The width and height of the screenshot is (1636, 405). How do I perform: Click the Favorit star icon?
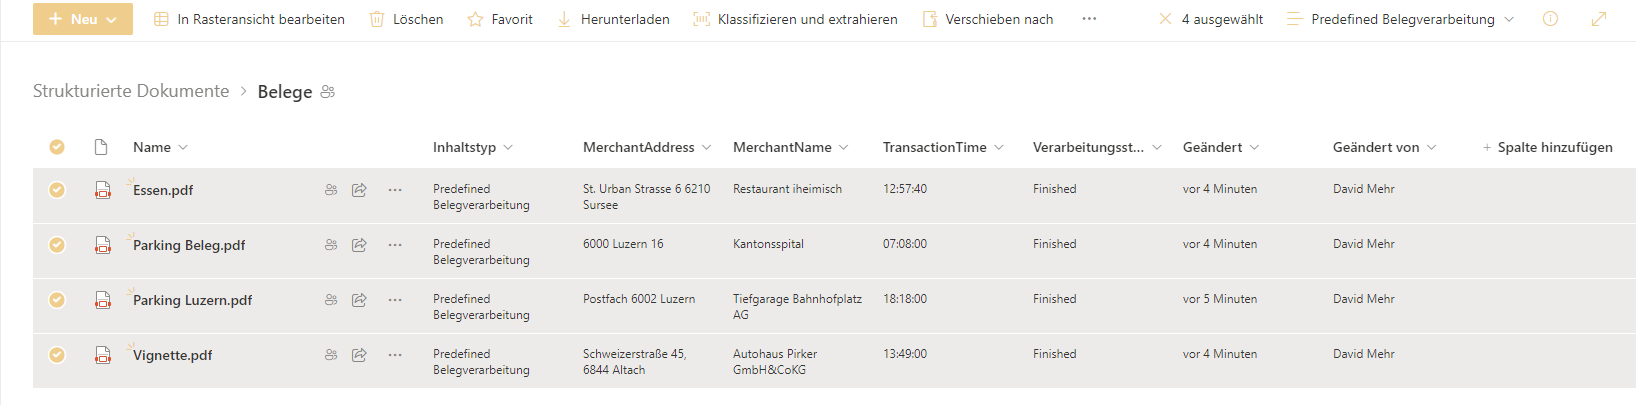pos(476,19)
